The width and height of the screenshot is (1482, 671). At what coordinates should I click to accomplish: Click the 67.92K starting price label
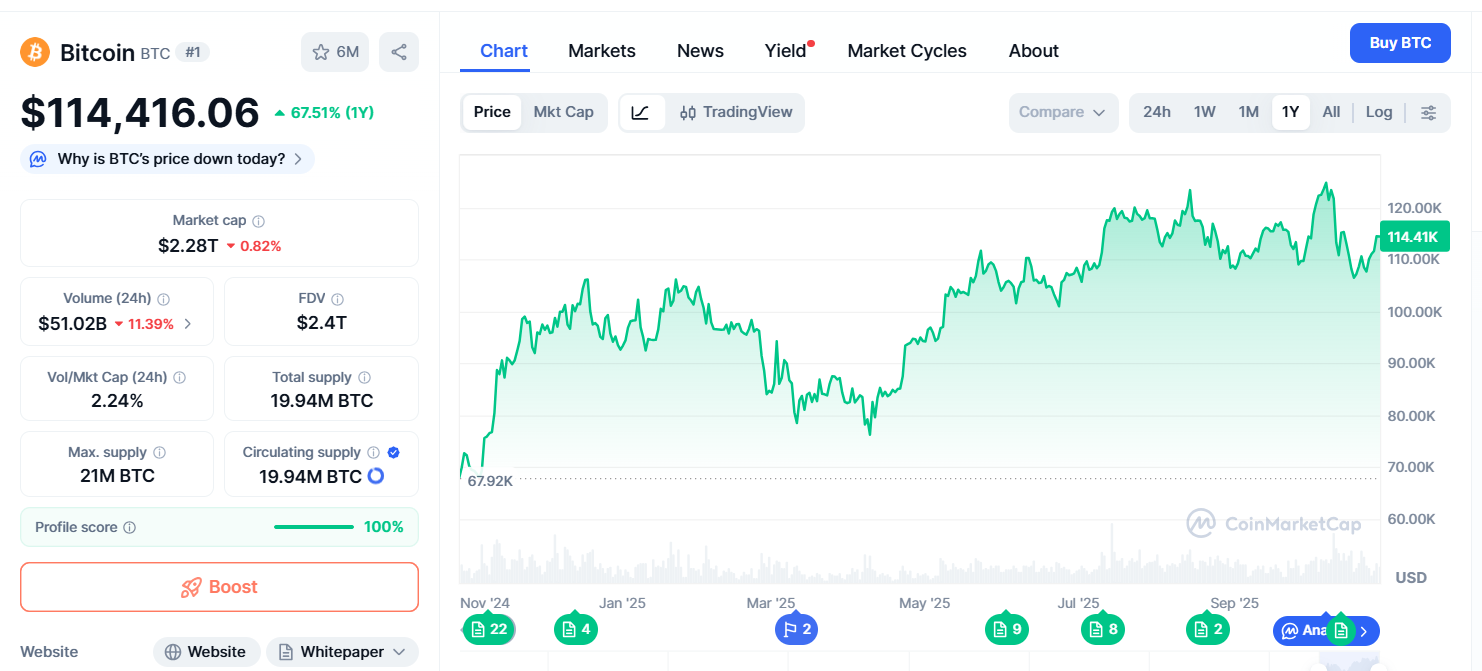click(490, 481)
